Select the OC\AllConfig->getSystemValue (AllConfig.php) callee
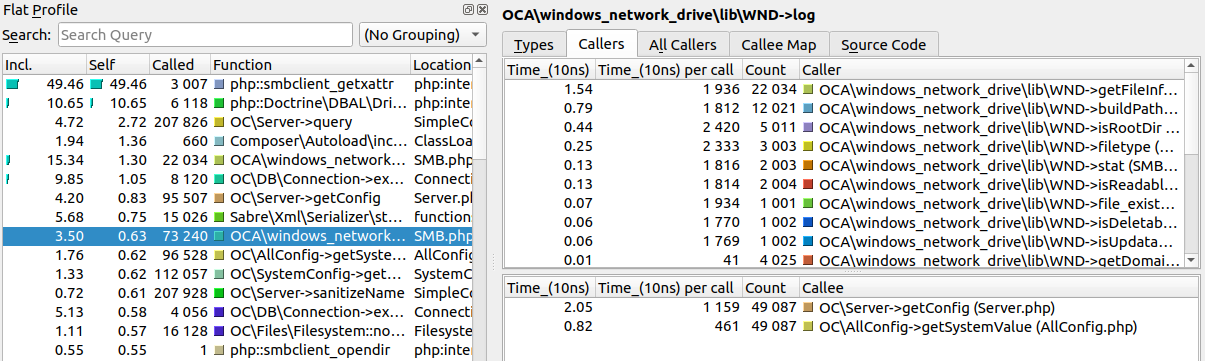The image size is (1205, 361). click(x=851, y=327)
